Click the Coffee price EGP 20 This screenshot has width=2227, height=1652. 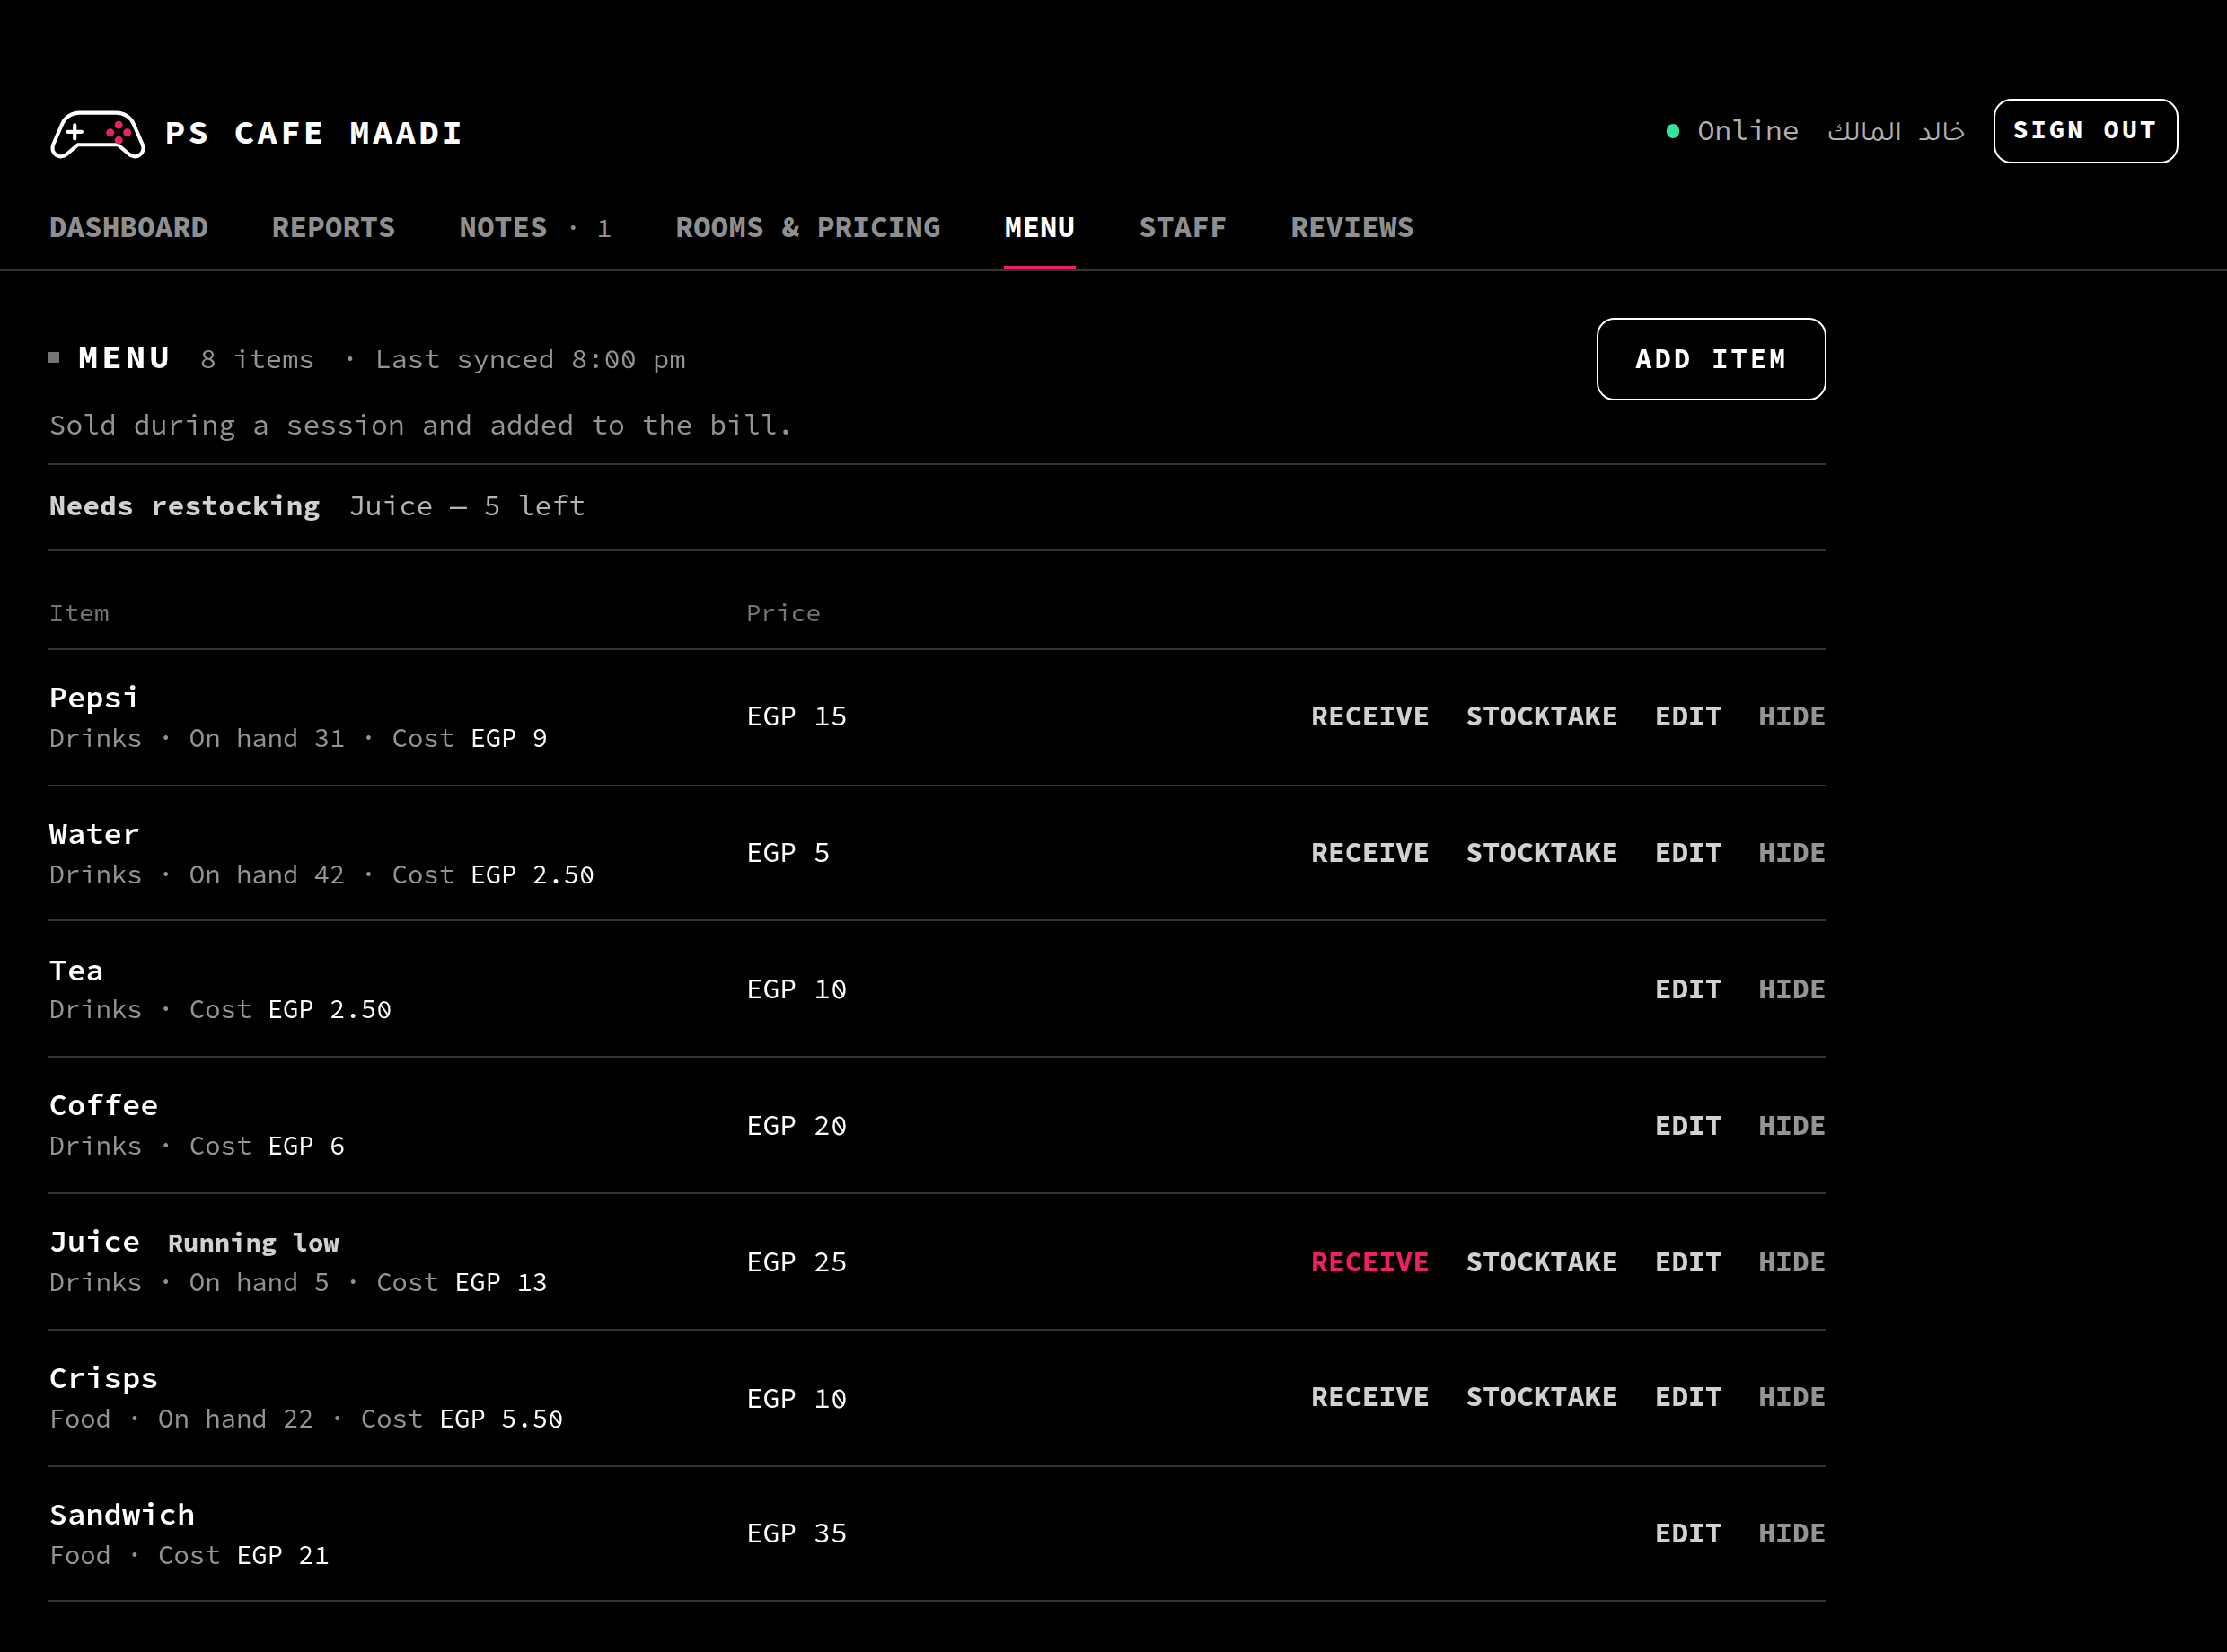tap(797, 1126)
